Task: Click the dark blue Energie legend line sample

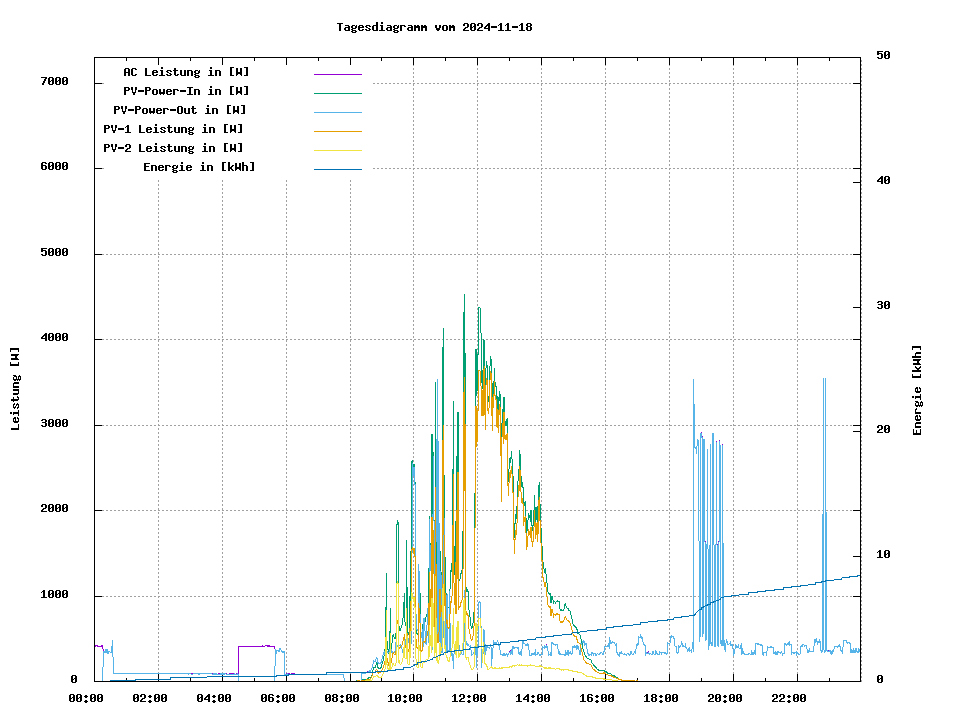Action: 337,168
